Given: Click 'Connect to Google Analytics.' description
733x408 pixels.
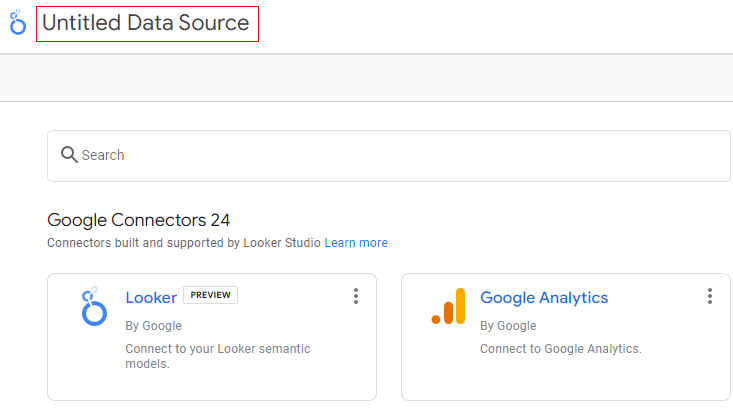Looking at the screenshot, I should pos(561,349).
